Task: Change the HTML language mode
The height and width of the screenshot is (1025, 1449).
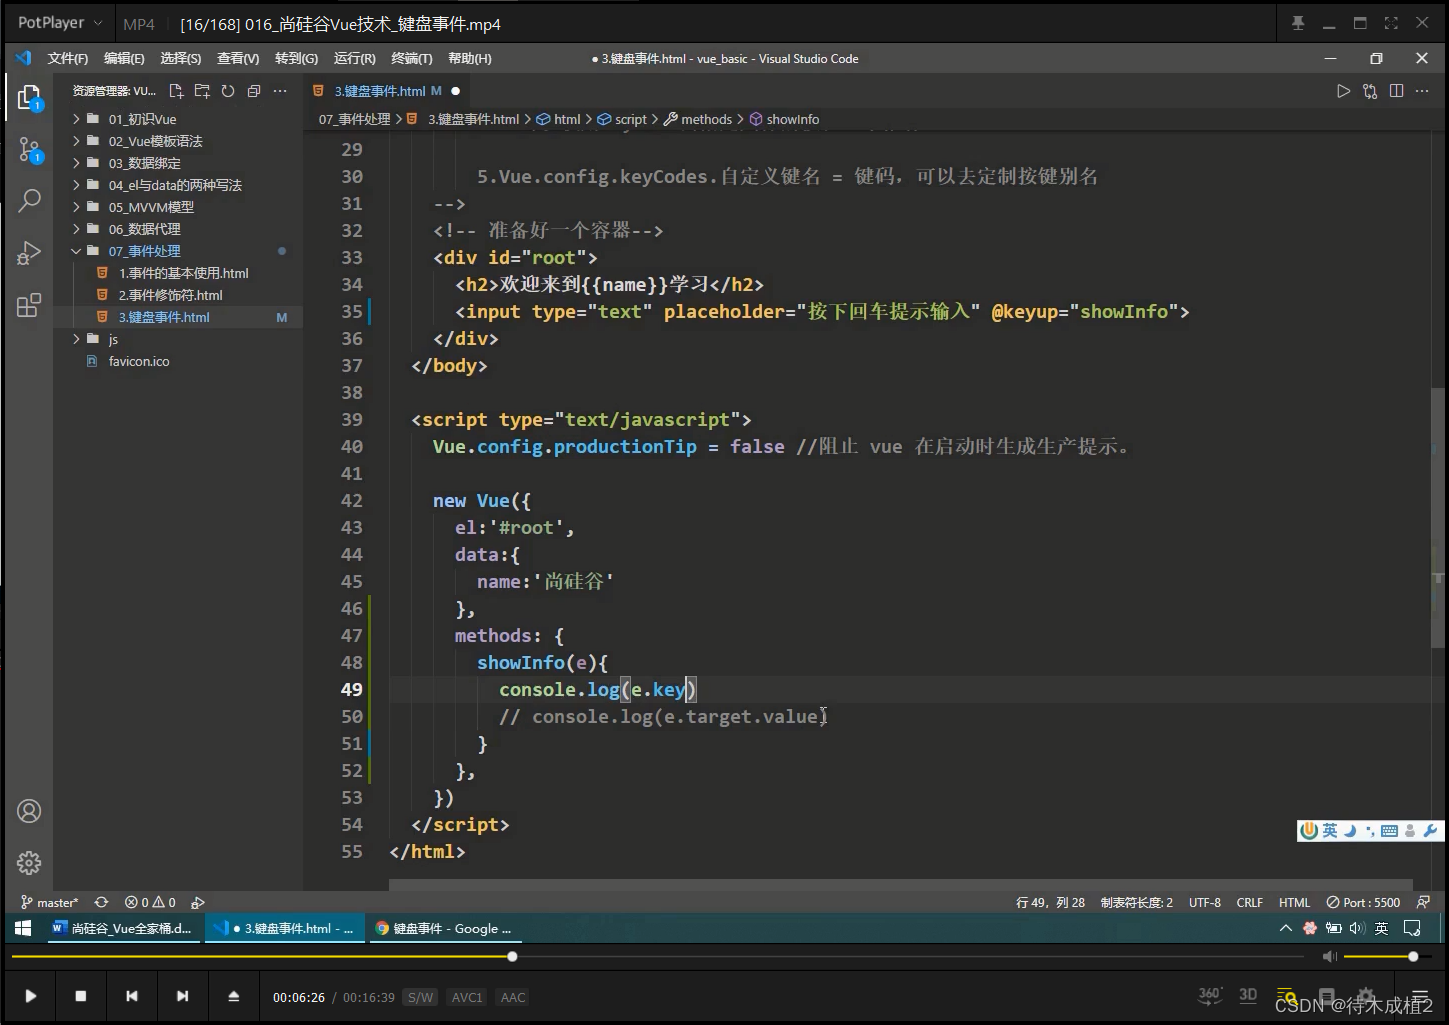Action: [x=1294, y=902]
